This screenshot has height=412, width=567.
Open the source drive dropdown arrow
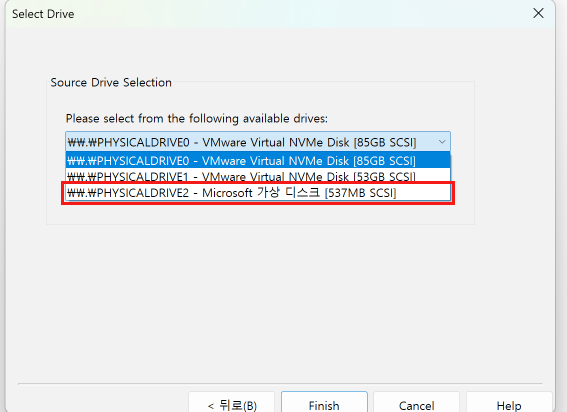[442, 142]
